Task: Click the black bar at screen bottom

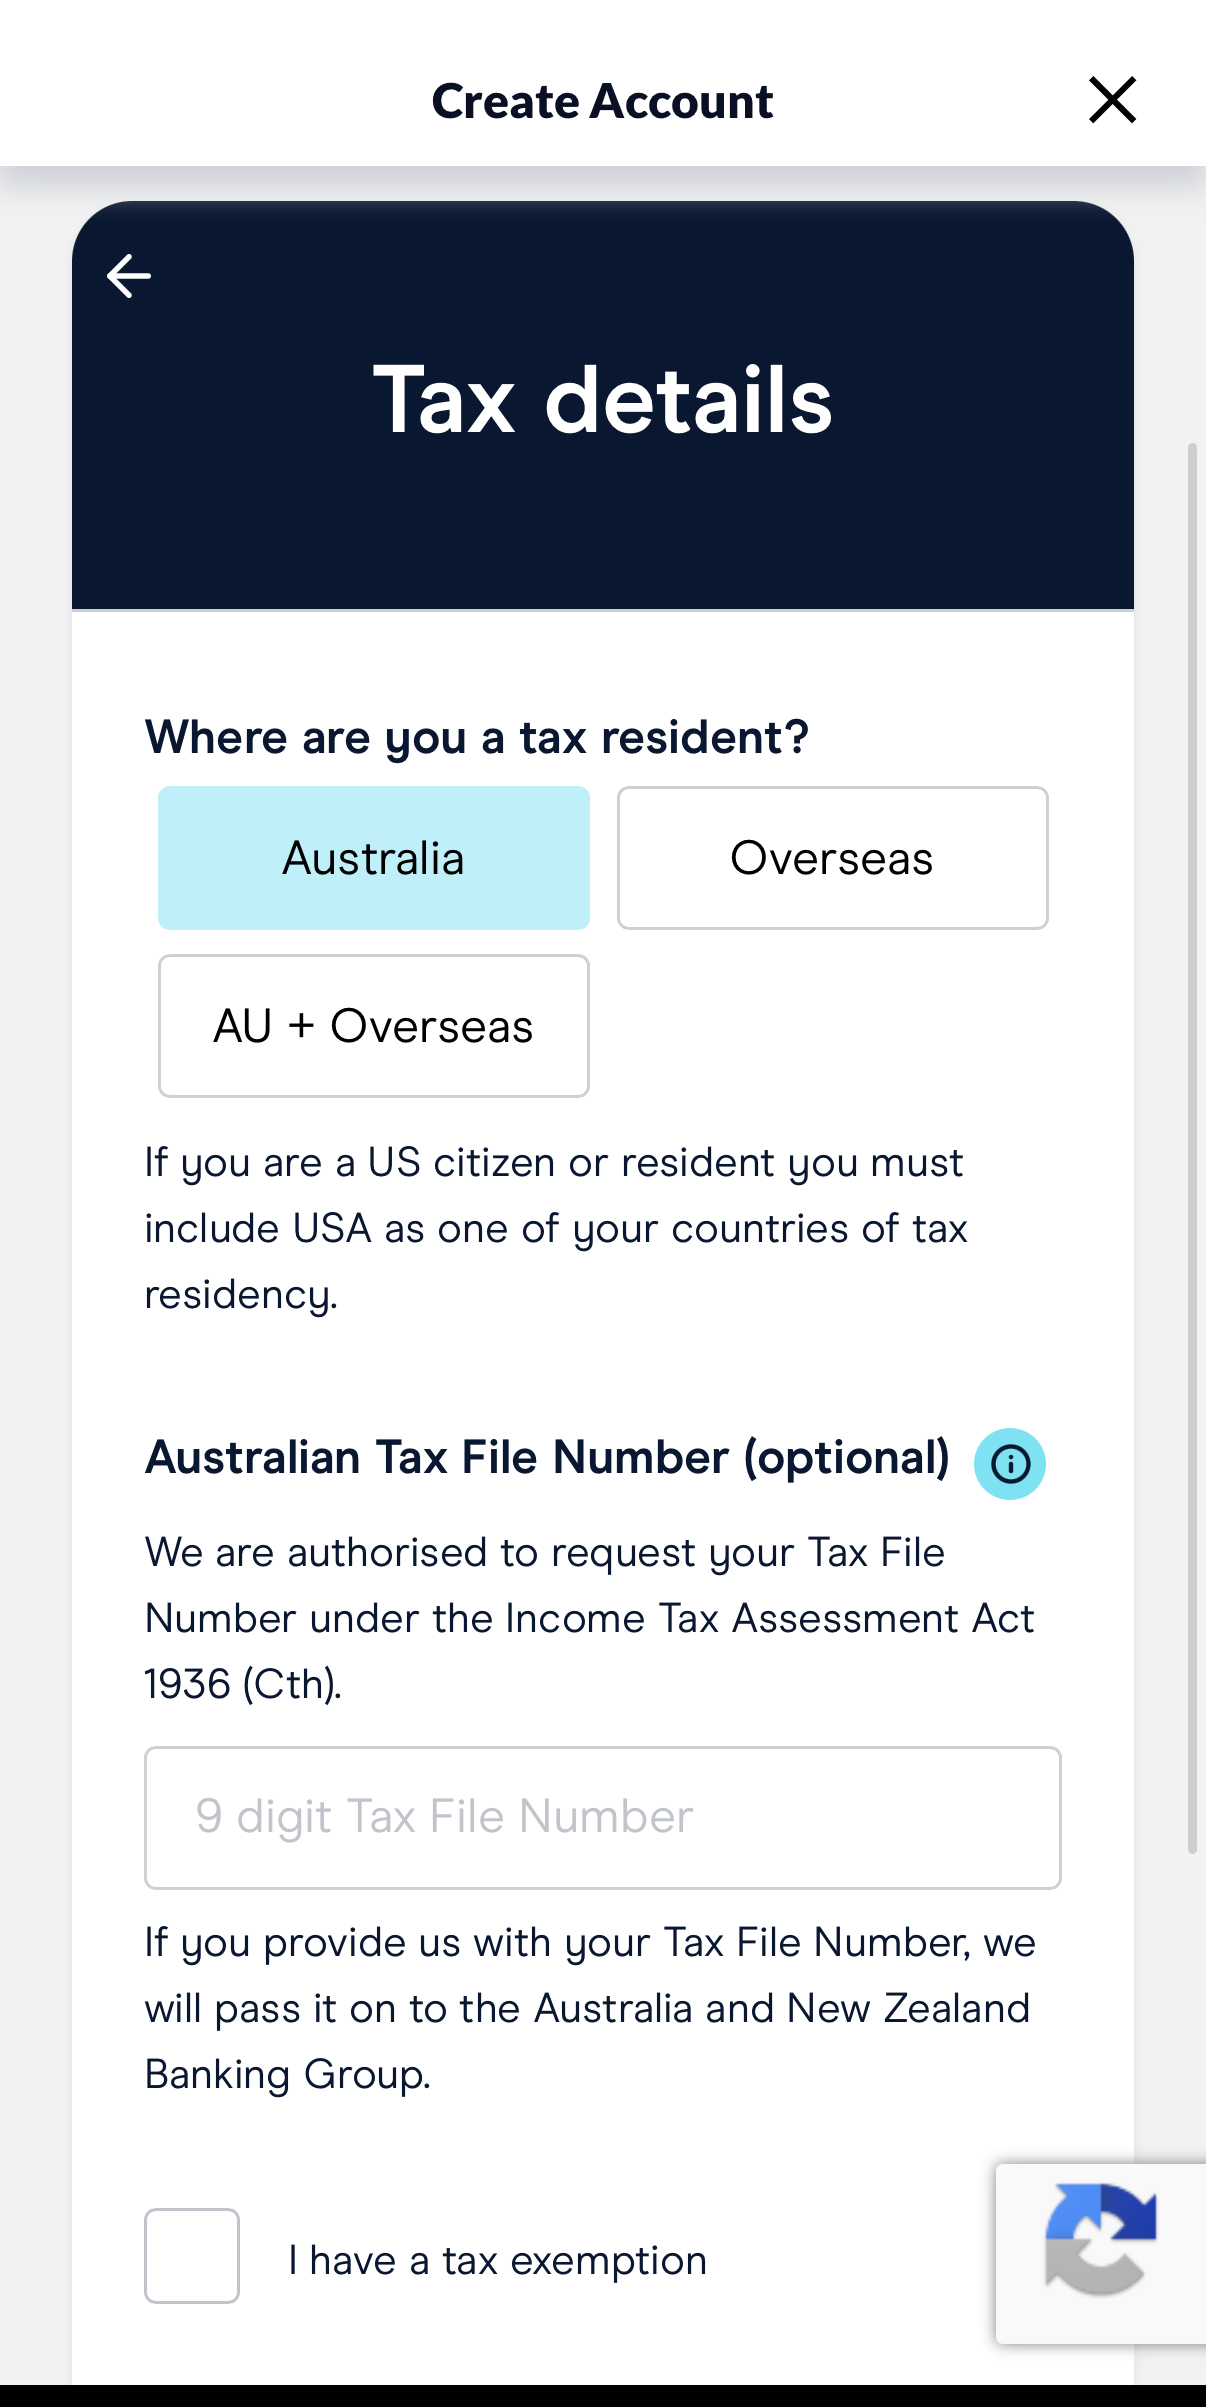Action: [x=602, y=2395]
